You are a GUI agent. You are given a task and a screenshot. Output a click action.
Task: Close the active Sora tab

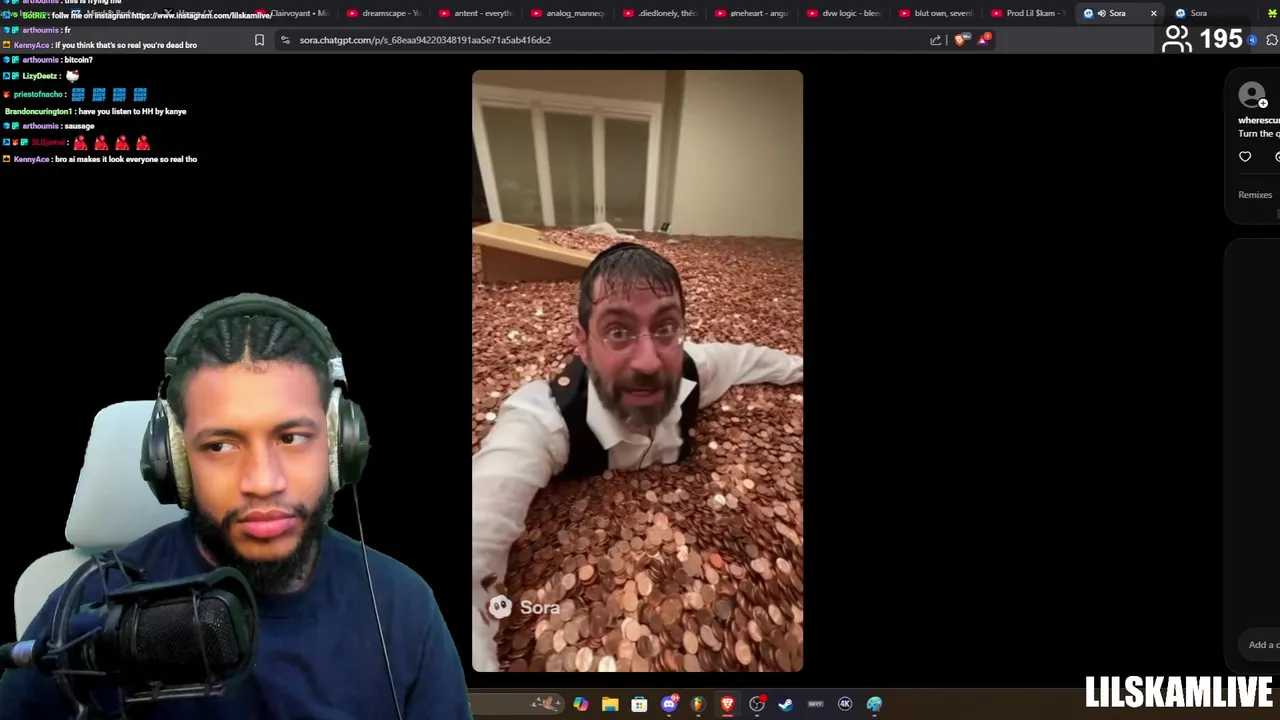1153,13
